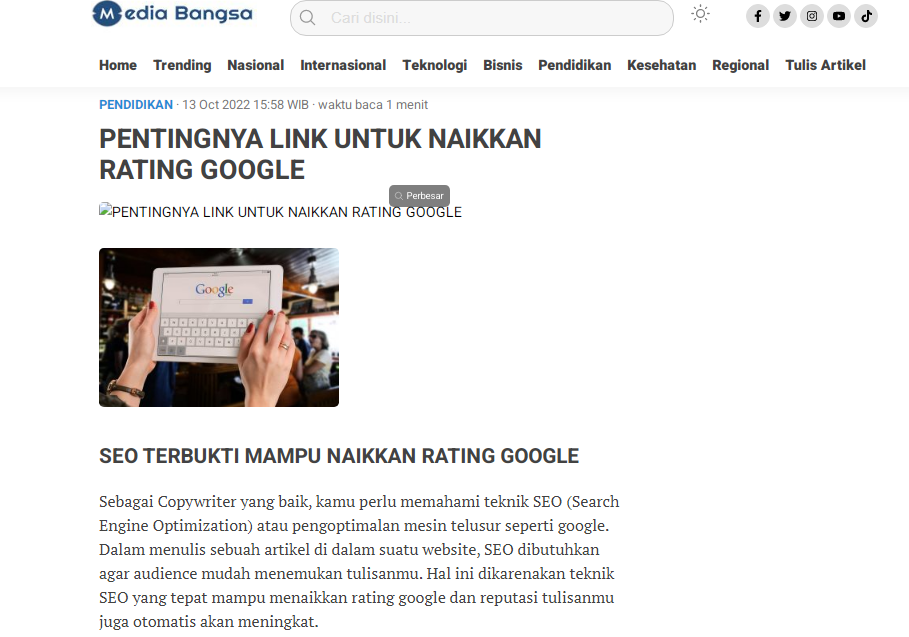Select Kesehatan in the navigation bar
Image resolution: width=909 pixels, height=637 pixels.
tap(661, 65)
